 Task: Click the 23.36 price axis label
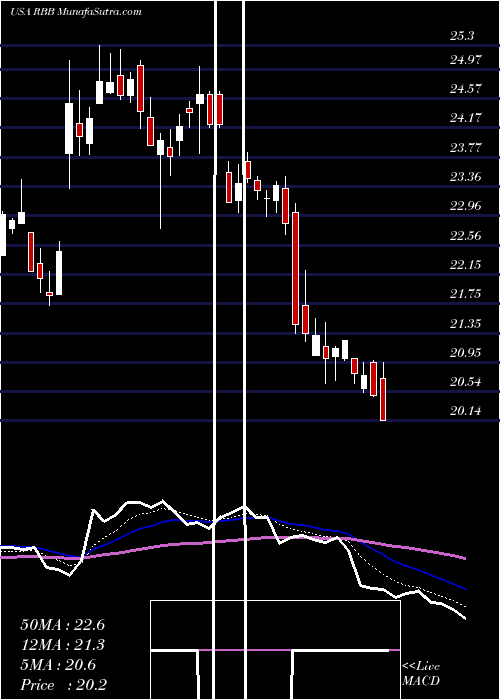[466, 177]
